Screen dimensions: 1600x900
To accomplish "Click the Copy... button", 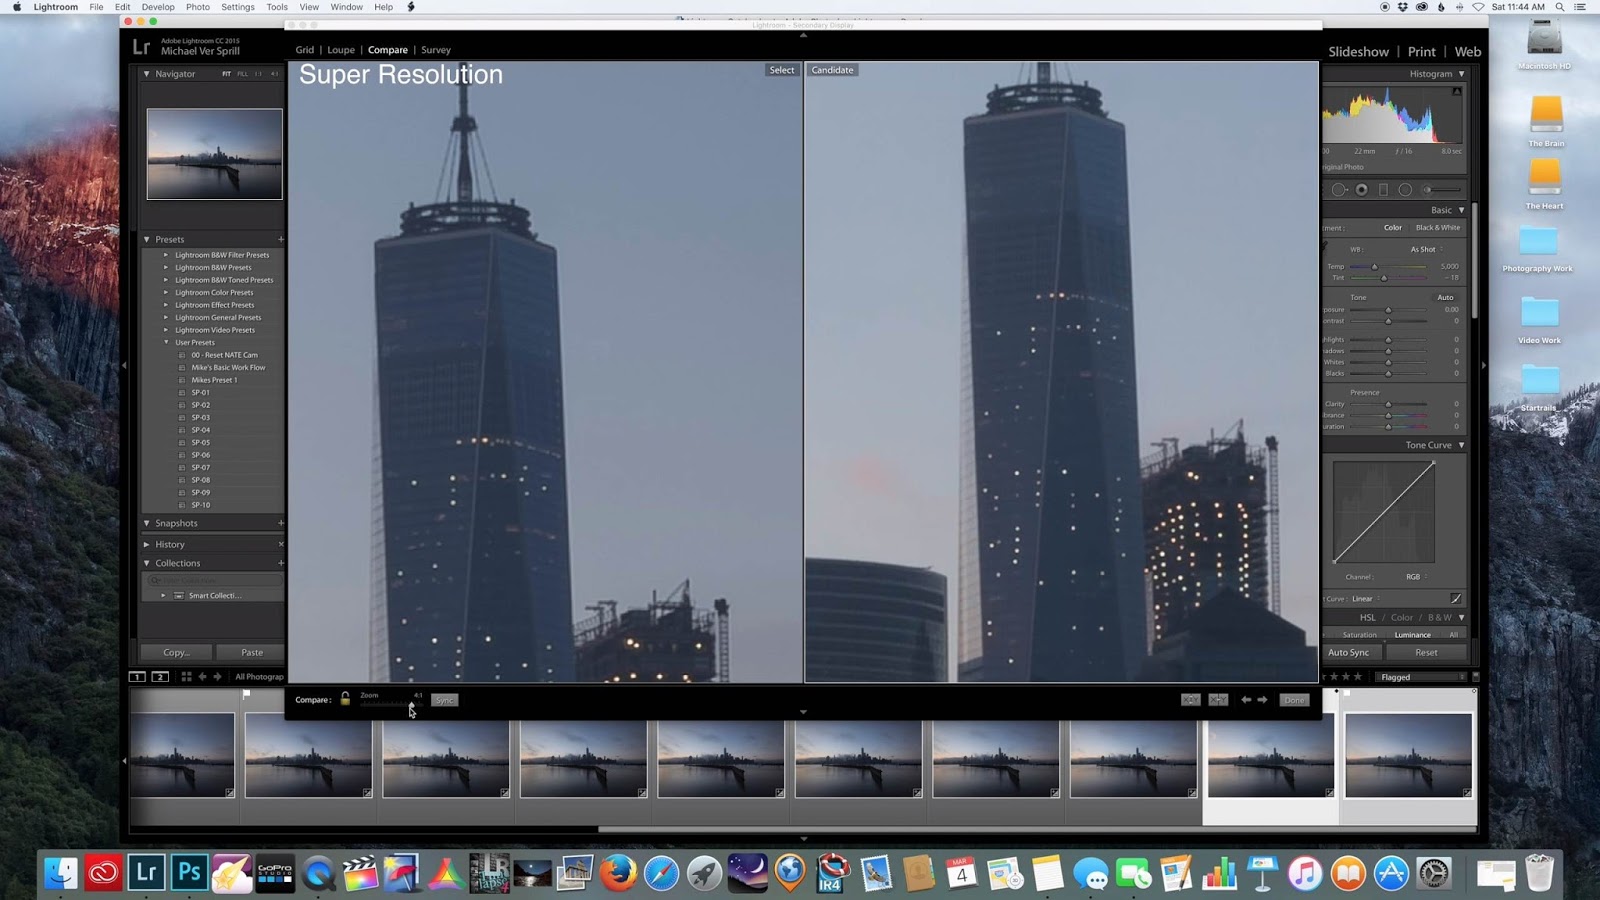I will (177, 652).
